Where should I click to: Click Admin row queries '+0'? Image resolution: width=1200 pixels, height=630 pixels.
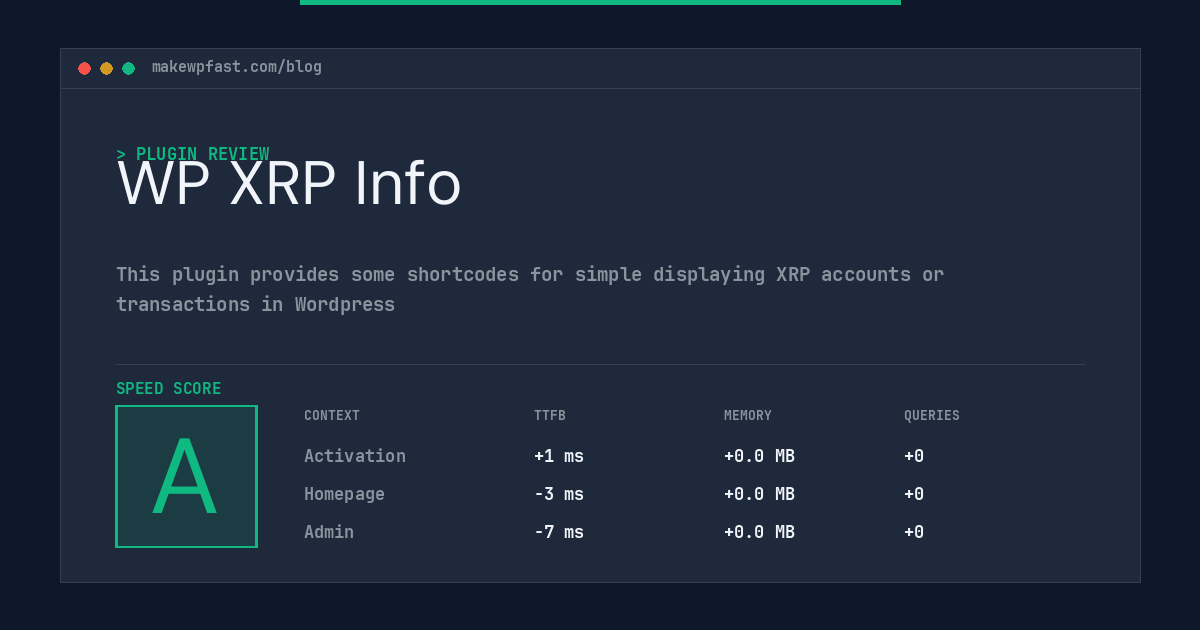914,532
